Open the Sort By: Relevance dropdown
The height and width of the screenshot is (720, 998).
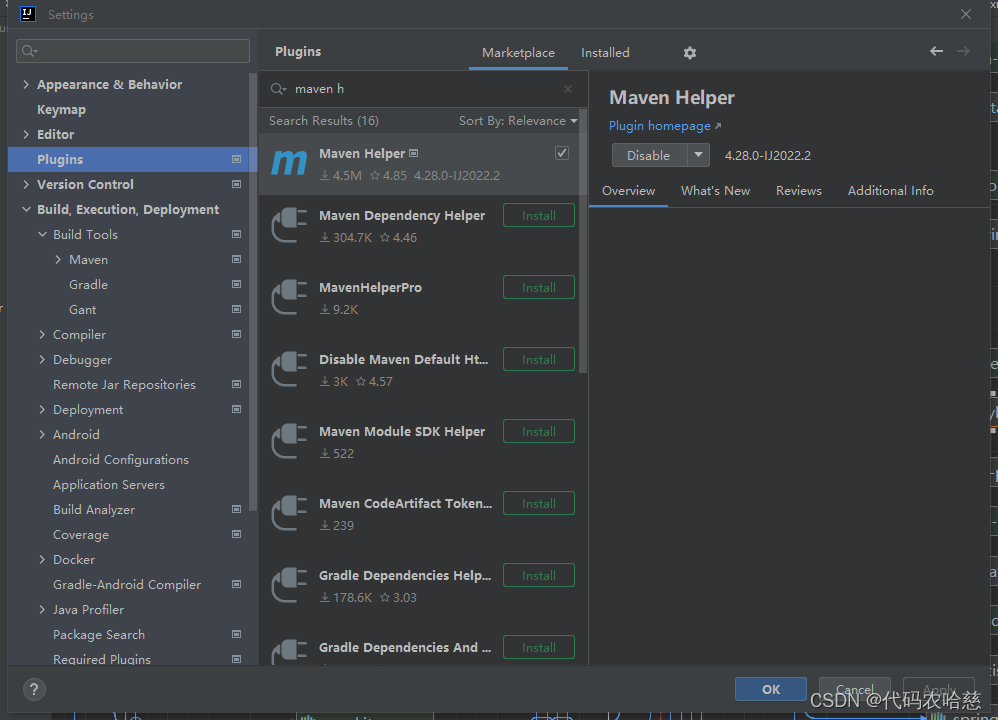[x=518, y=121]
